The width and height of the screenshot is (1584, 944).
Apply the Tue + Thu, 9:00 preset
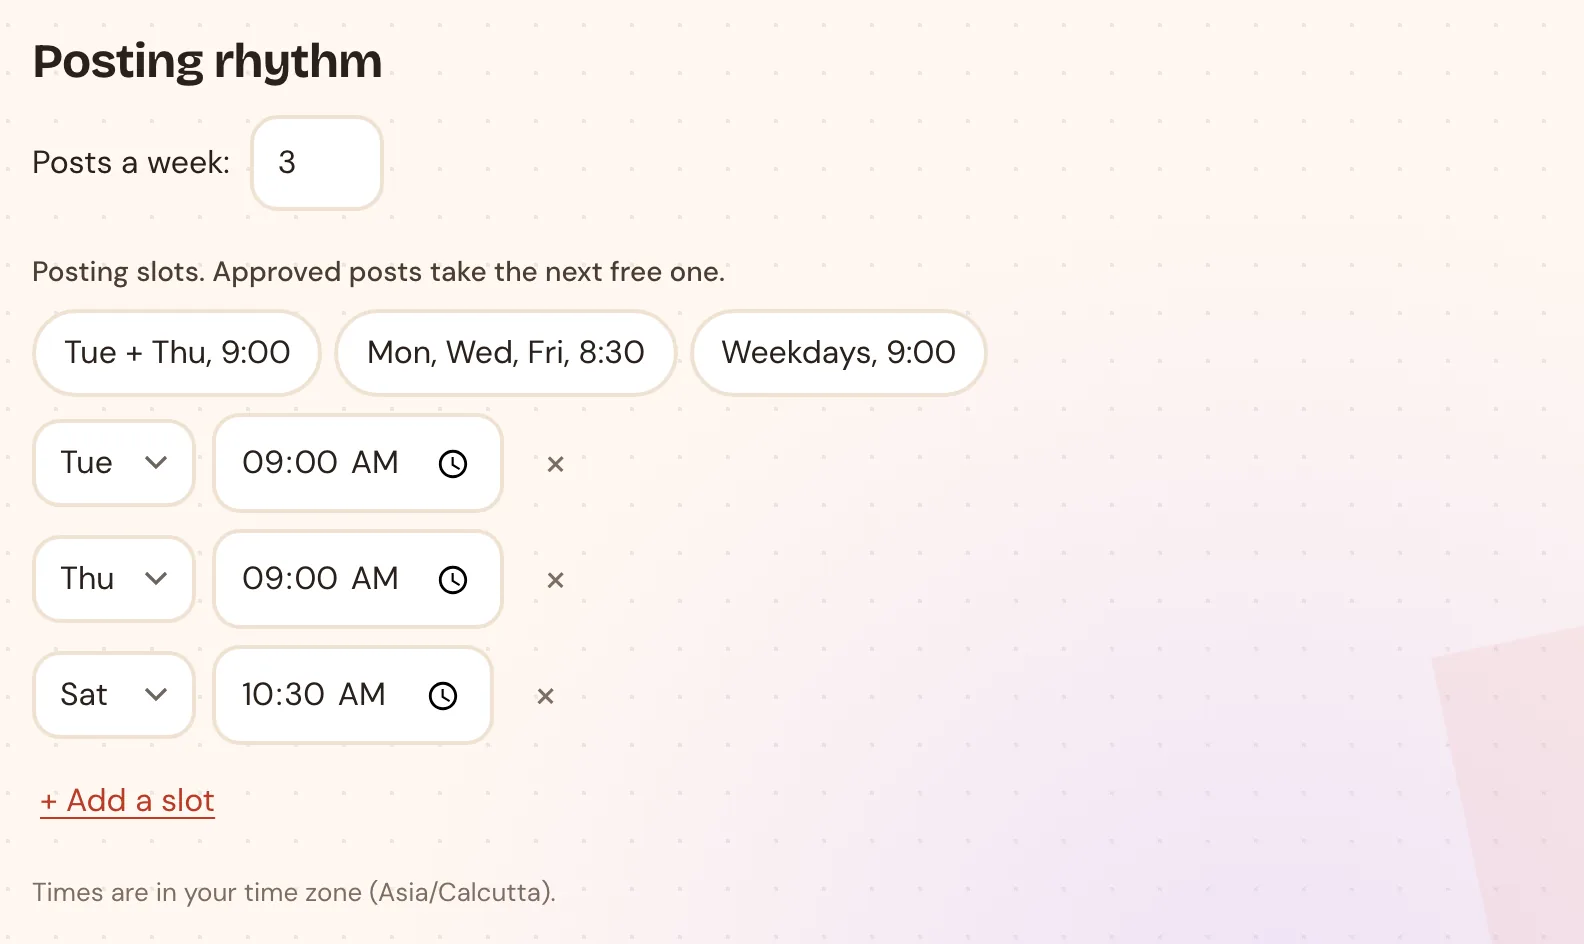point(177,353)
